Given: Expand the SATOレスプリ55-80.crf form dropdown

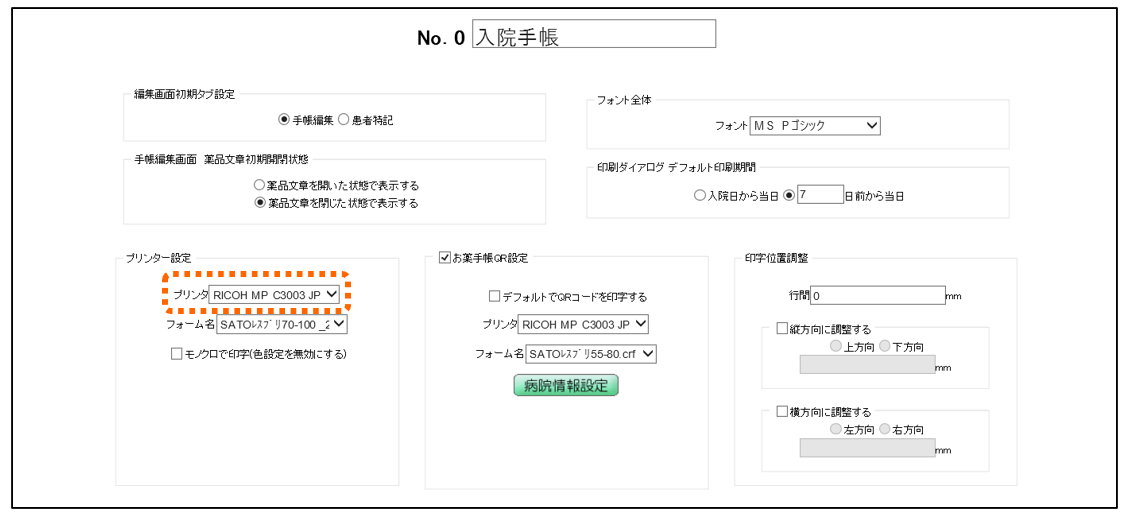Looking at the screenshot, I should [x=591, y=353].
